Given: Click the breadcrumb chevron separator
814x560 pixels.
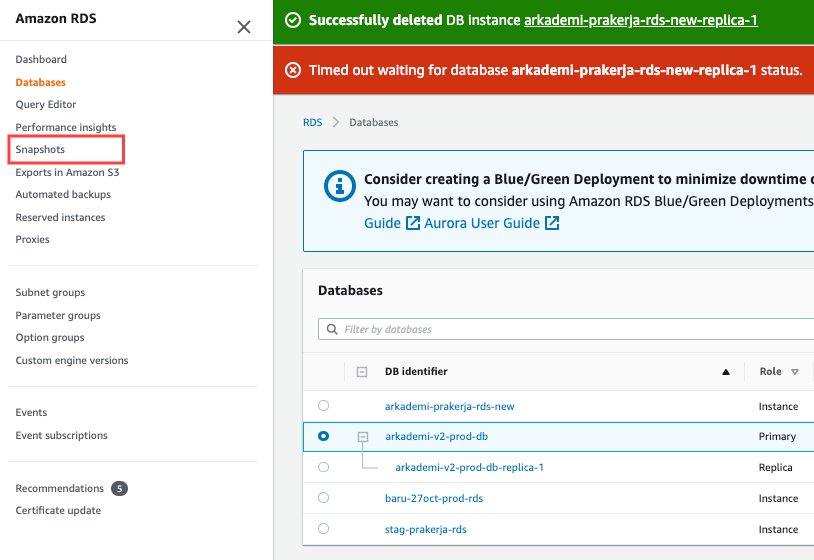Looking at the screenshot, I should click(x=336, y=122).
